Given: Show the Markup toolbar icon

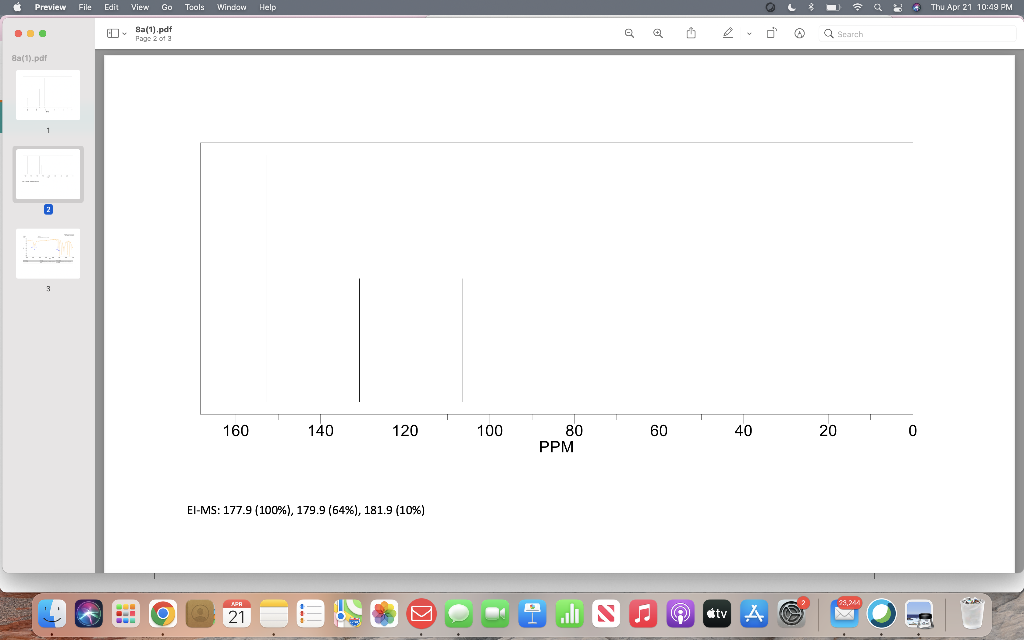Looking at the screenshot, I should pyautogui.click(x=799, y=33).
